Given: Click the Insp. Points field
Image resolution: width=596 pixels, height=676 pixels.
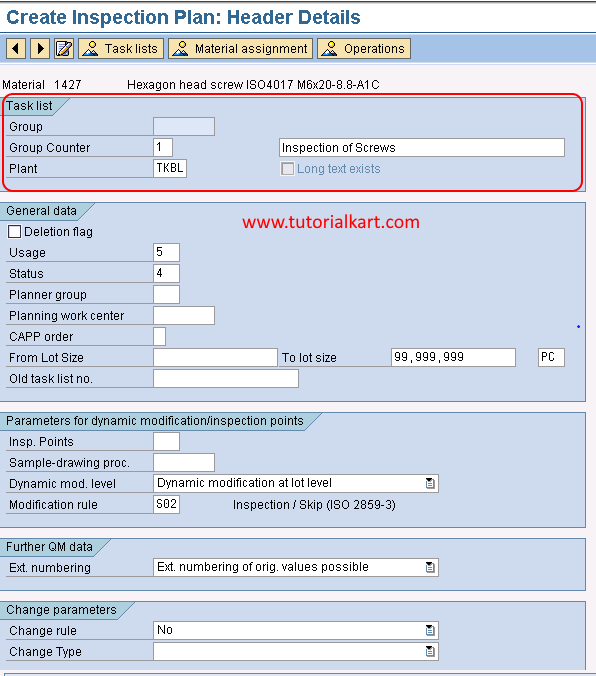Looking at the screenshot, I should tap(166, 441).
